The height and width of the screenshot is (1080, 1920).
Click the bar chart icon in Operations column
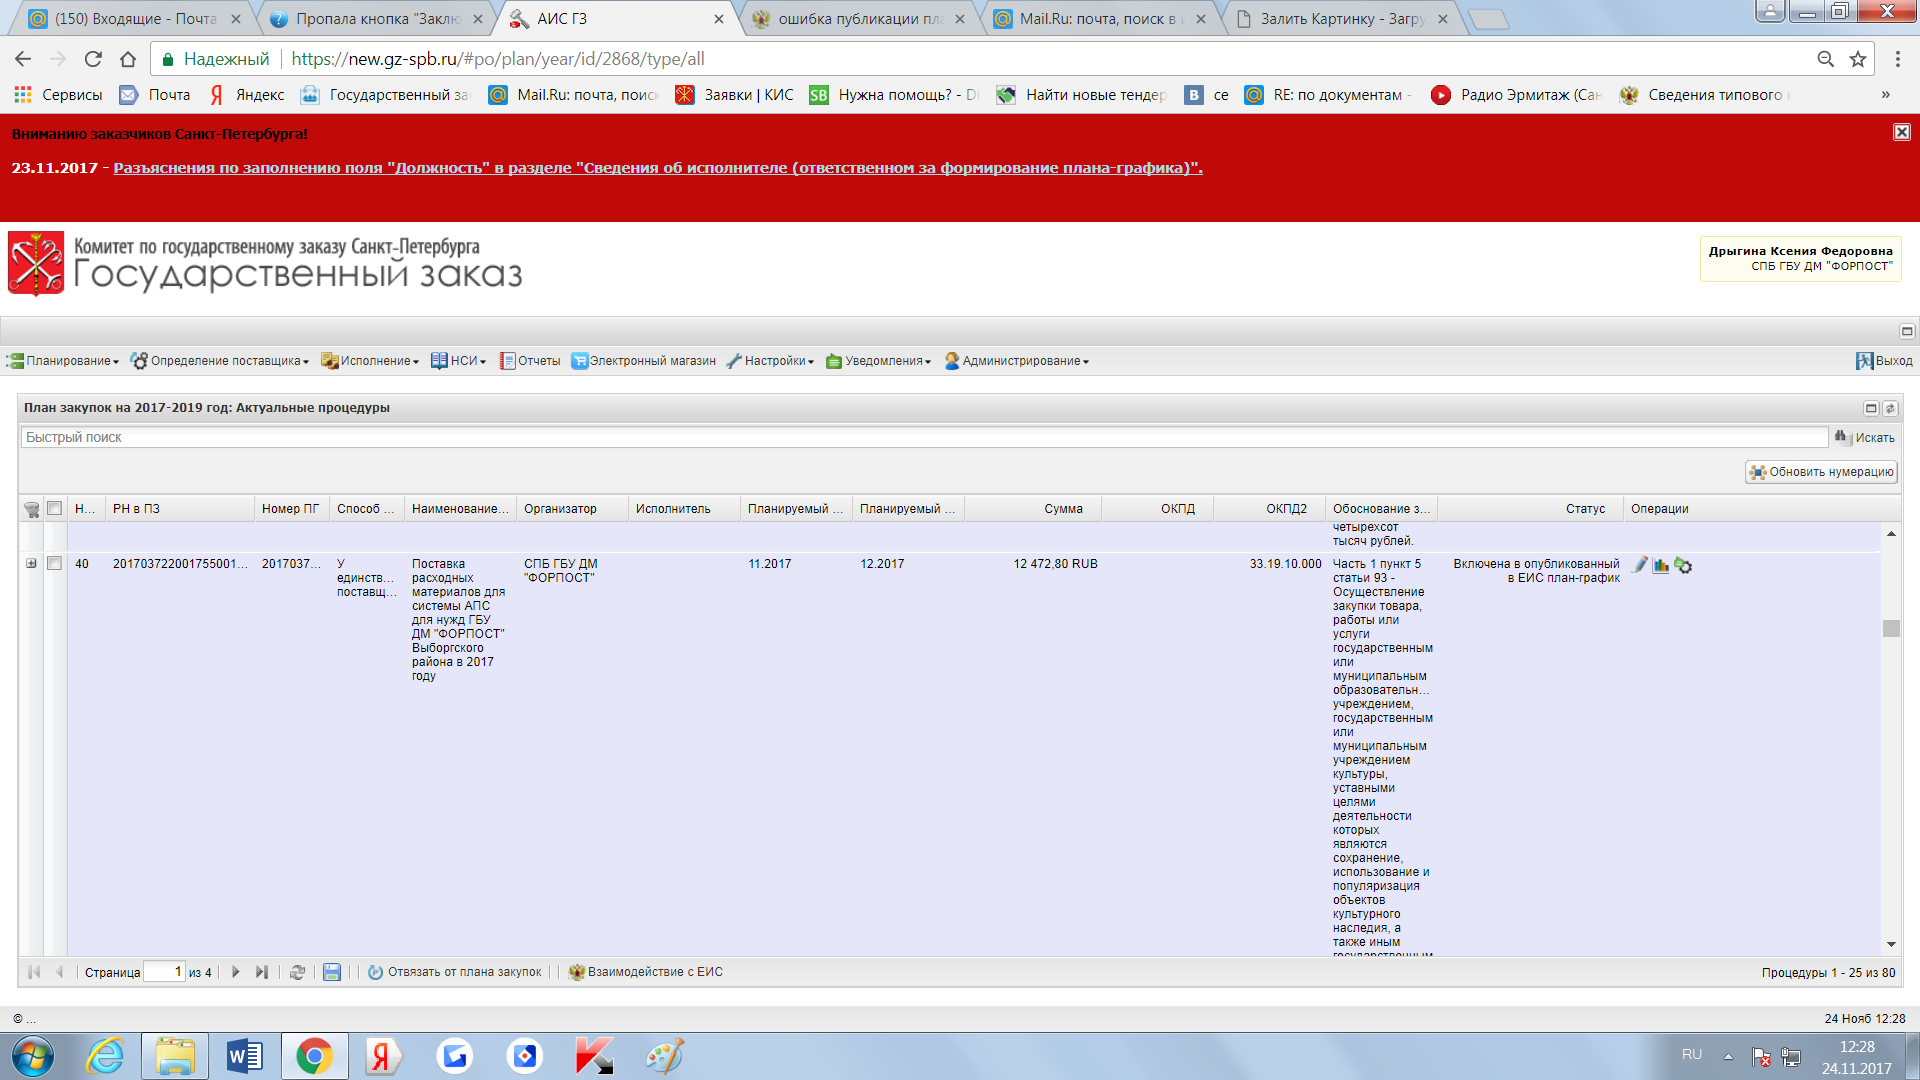point(1661,566)
